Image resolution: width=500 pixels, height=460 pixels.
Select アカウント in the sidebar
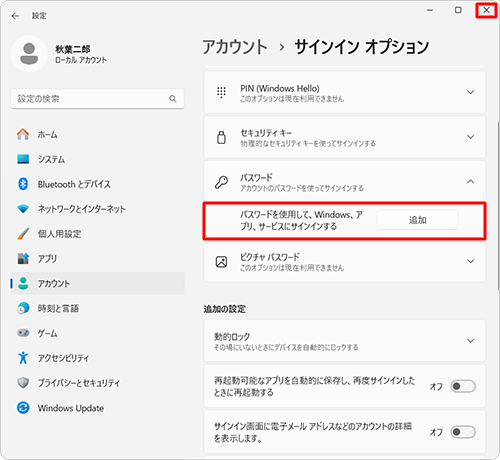[97, 283]
